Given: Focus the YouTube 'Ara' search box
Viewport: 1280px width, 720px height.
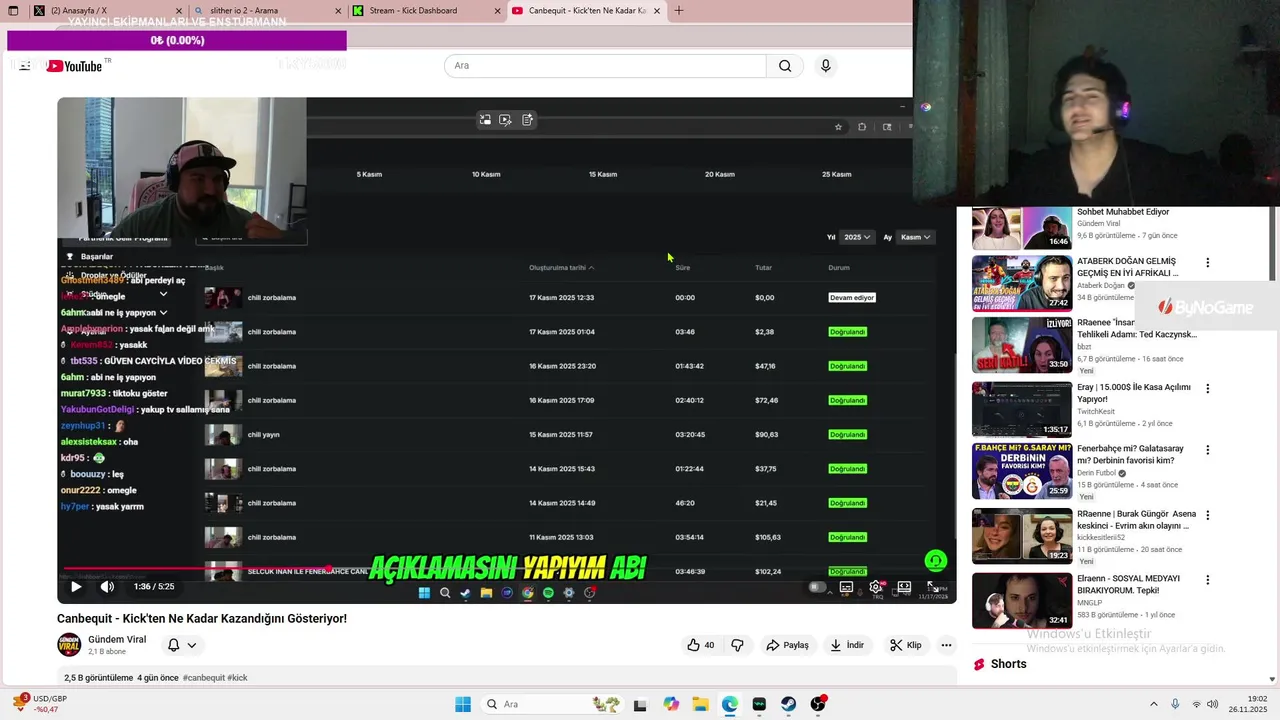Looking at the screenshot, I should pyautogui.click(x=605, y=66).
